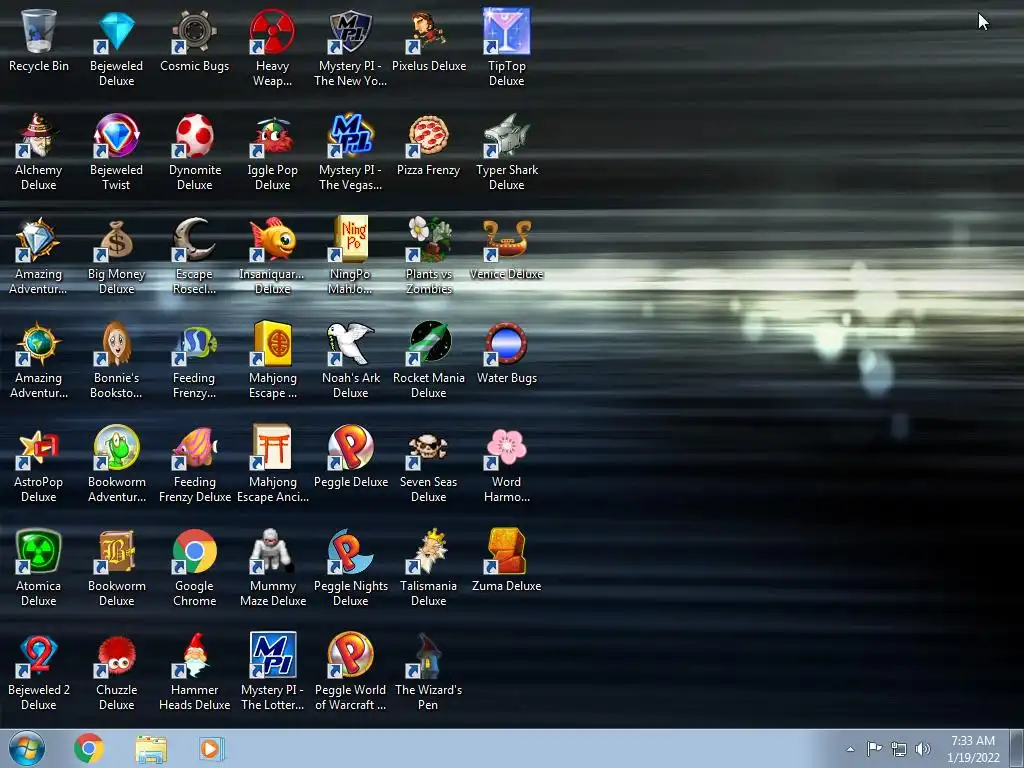Screen dimensions: 1024x768
Task: Launch Chrome from the taskbar
Action: click(89, 748)
